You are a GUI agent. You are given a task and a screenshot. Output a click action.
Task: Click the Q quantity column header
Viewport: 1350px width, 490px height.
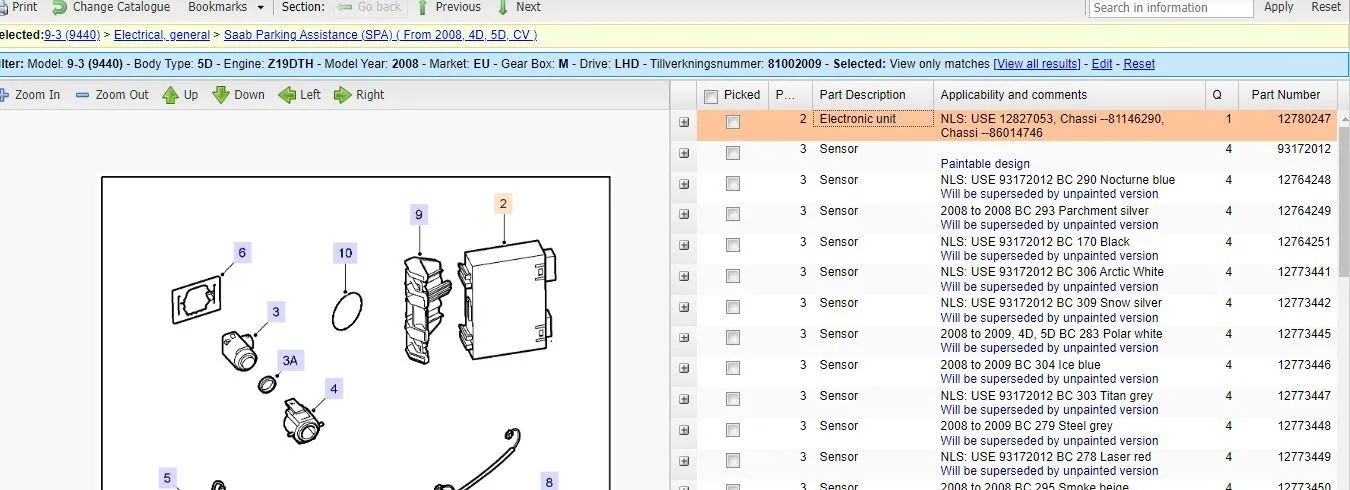[x=1220, y=95]
